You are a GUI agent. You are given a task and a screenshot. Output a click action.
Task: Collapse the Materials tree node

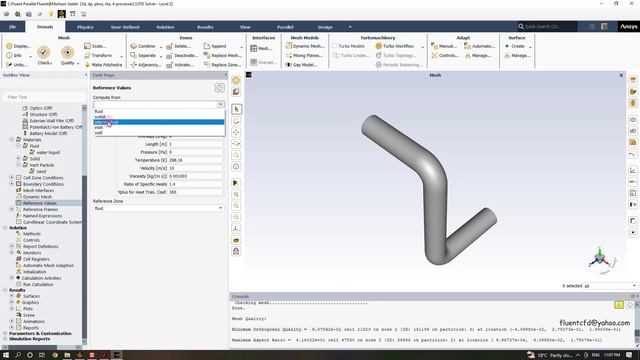(x=12, y=140)
